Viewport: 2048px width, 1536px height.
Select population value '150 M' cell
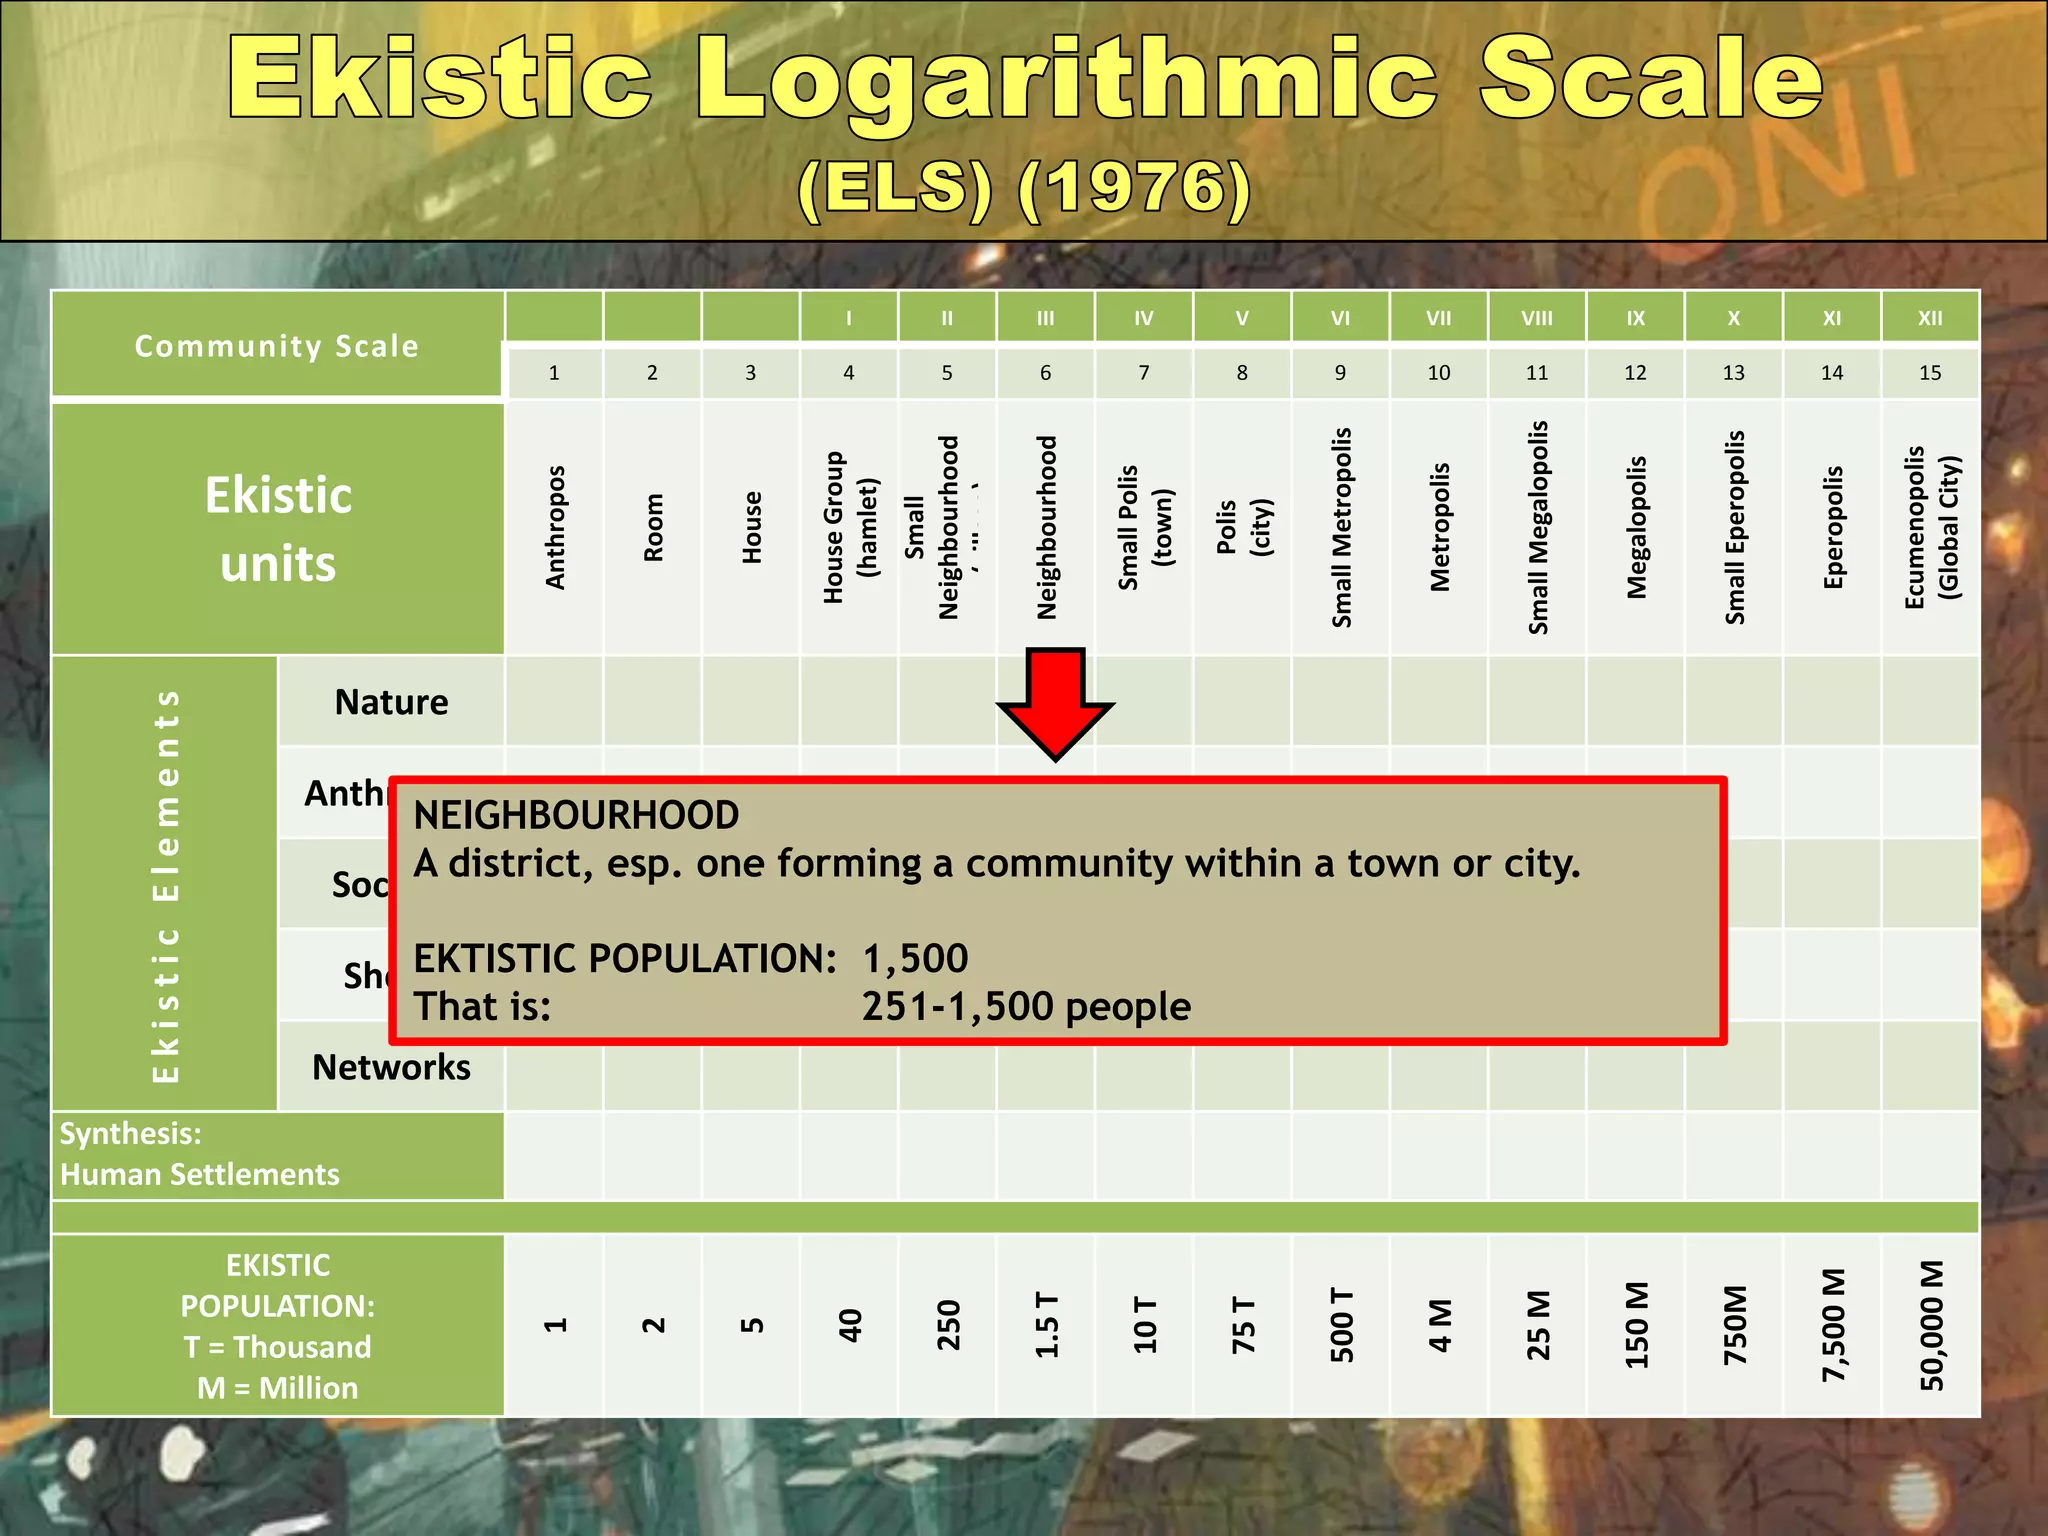coord(1636,1326)
